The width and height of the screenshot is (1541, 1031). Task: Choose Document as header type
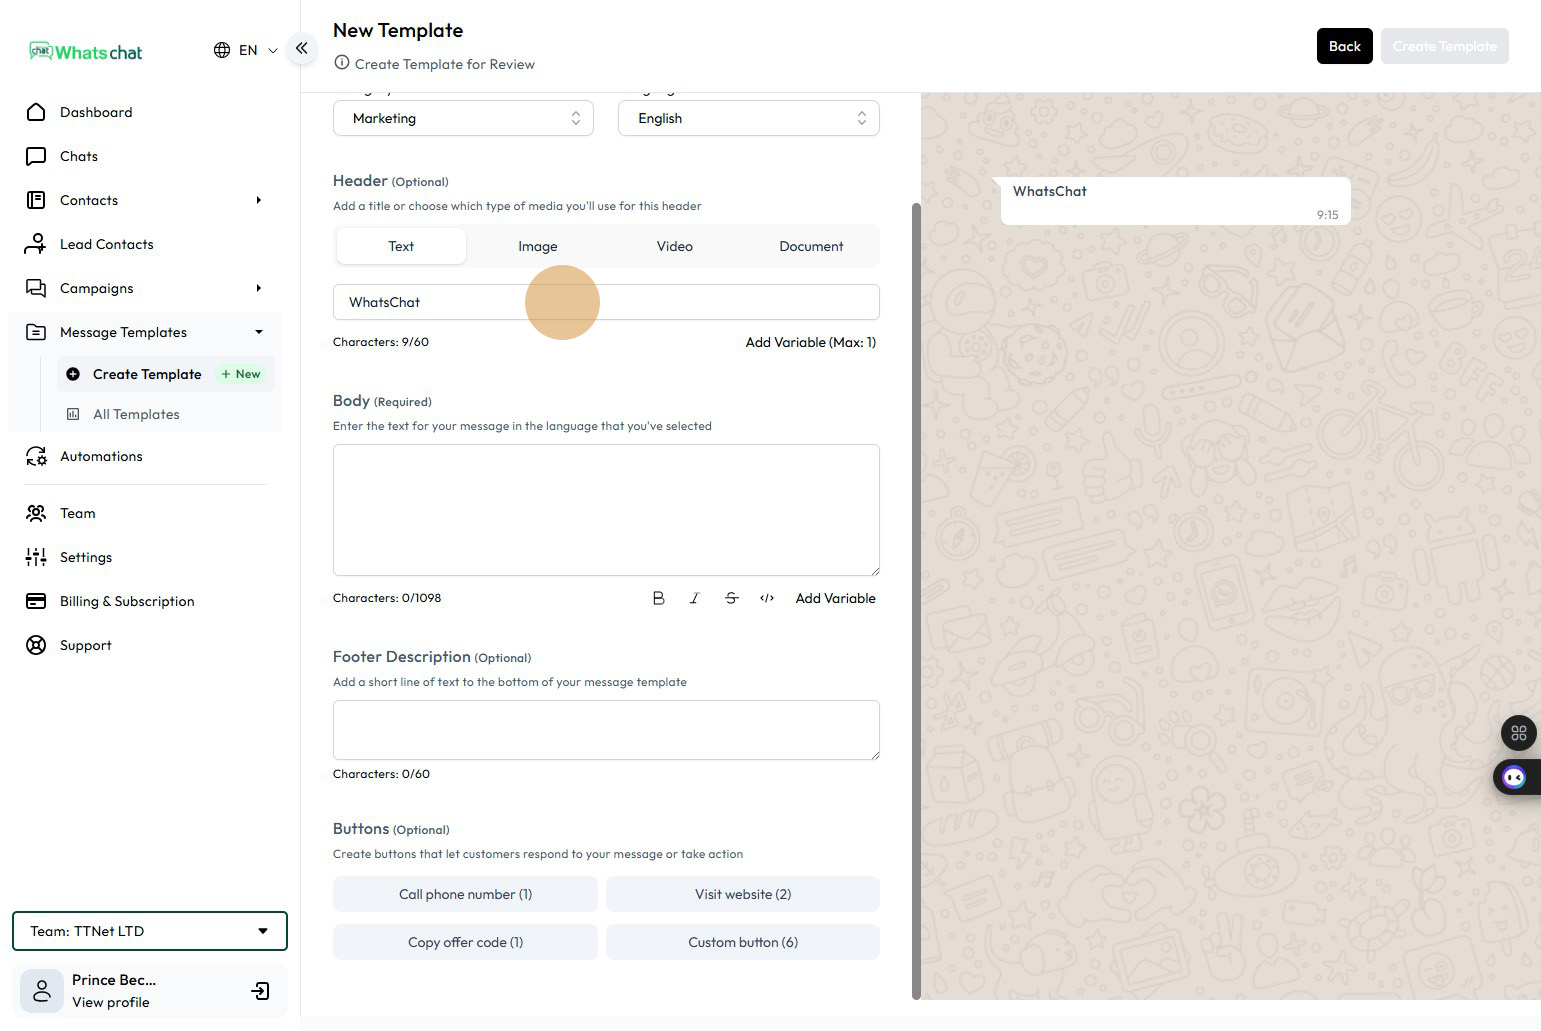click(x=811, y=246)
